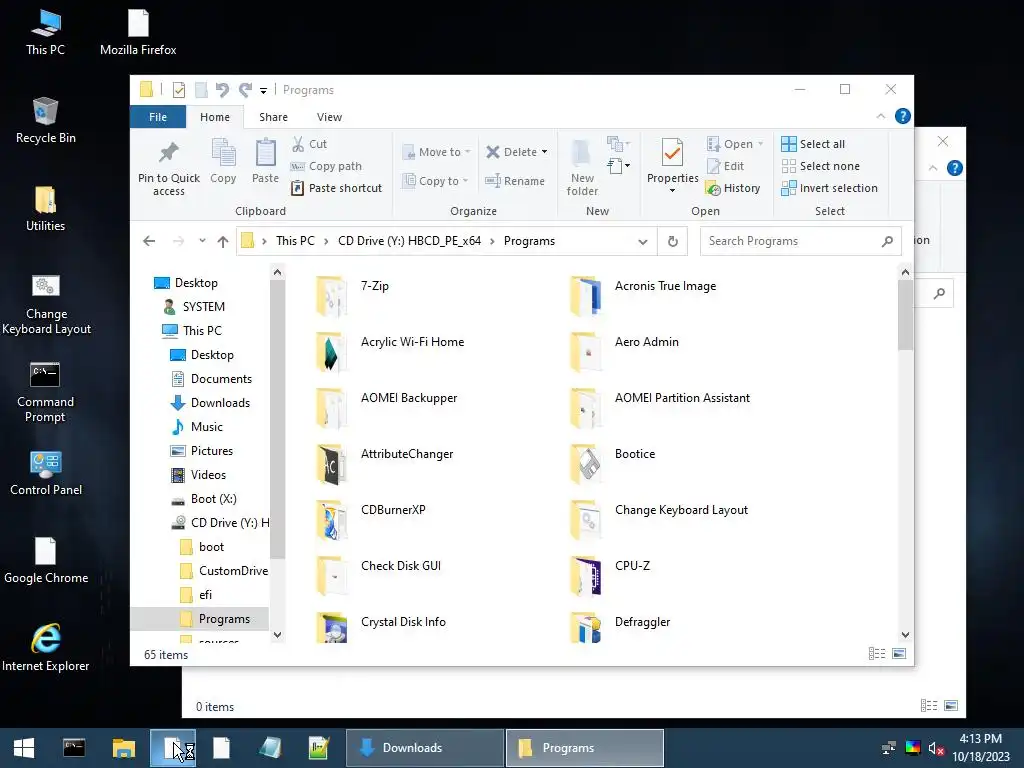This screenshot has width=1024, height=768.
Task: Switch to the Home ribbon tab
Action: pyautogui.click(x=215, y=117)
